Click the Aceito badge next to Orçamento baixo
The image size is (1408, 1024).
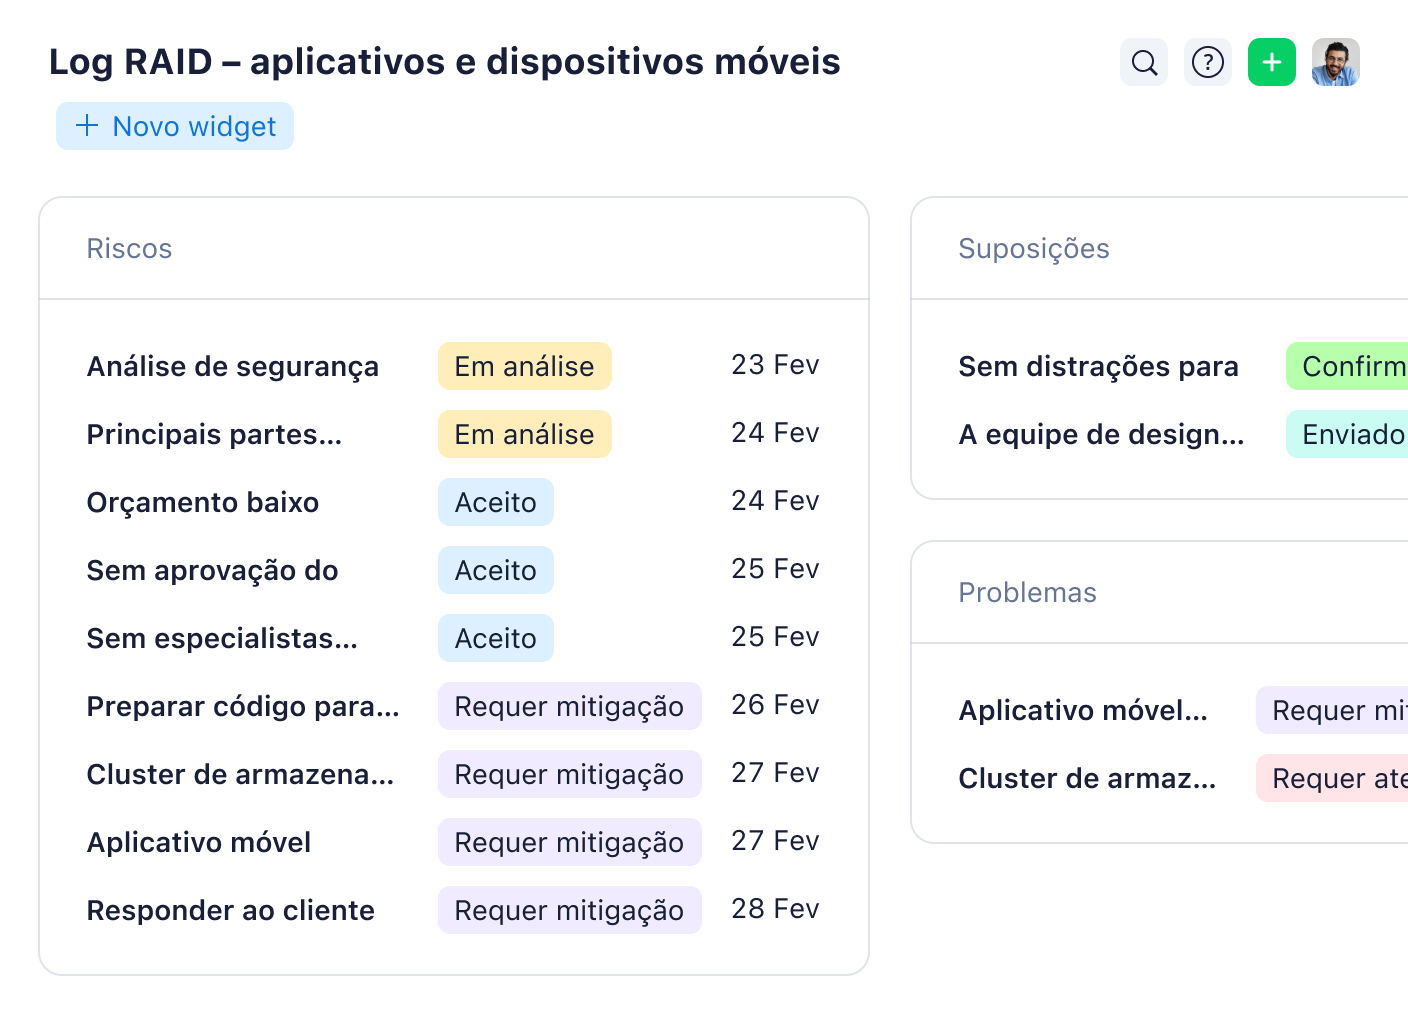coord(495,502)
